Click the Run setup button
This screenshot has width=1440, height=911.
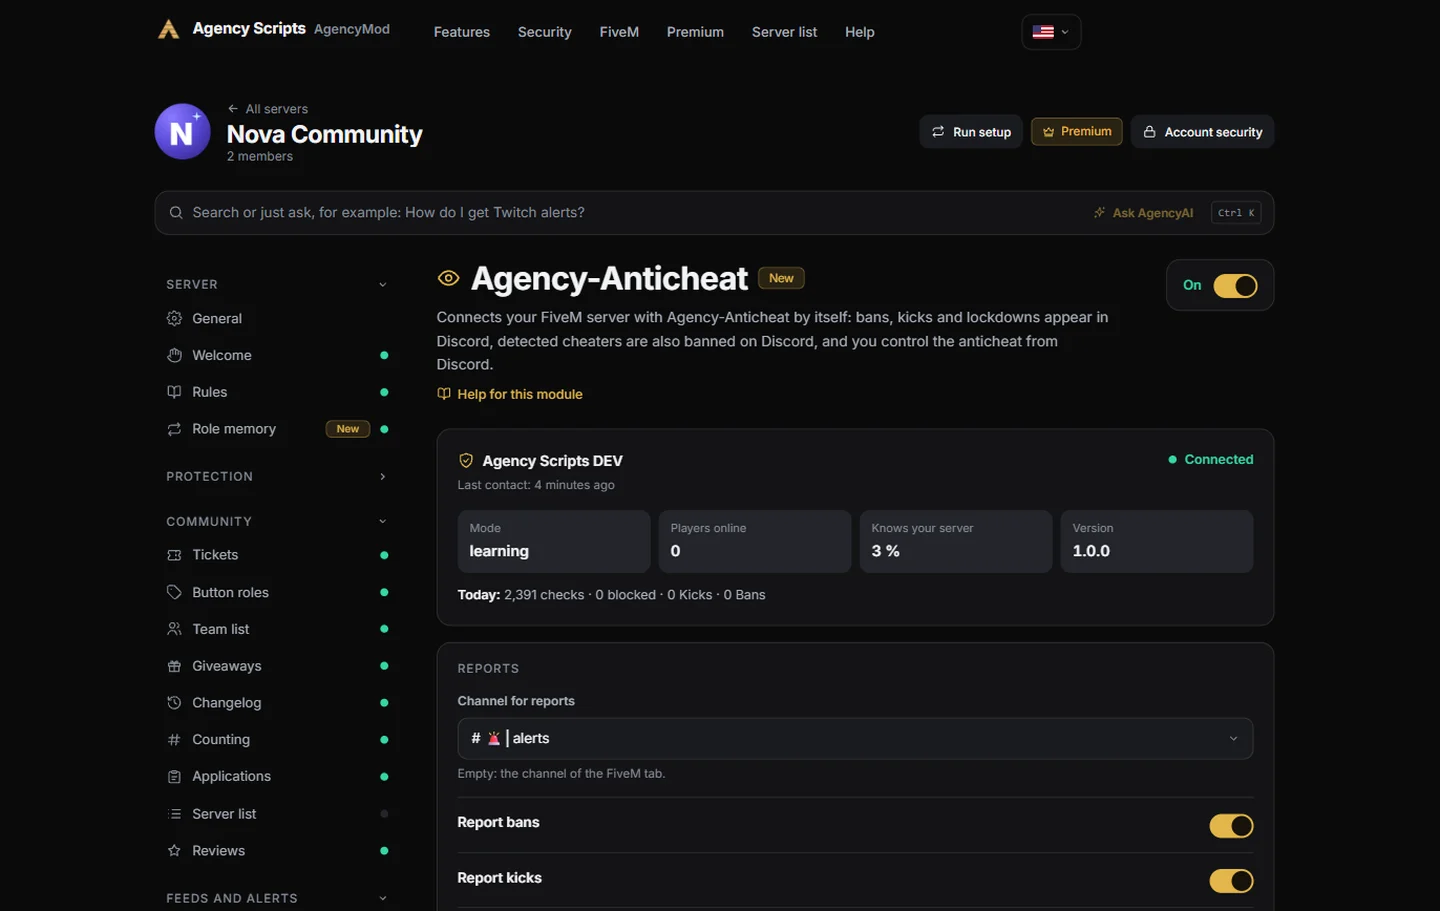pos(971,132)
